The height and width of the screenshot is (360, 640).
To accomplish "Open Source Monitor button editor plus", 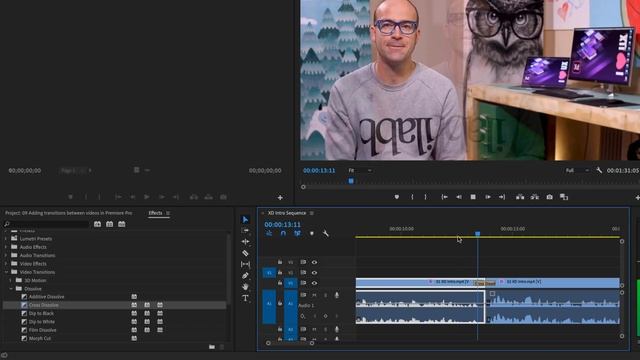I will (x=280, y=198).
